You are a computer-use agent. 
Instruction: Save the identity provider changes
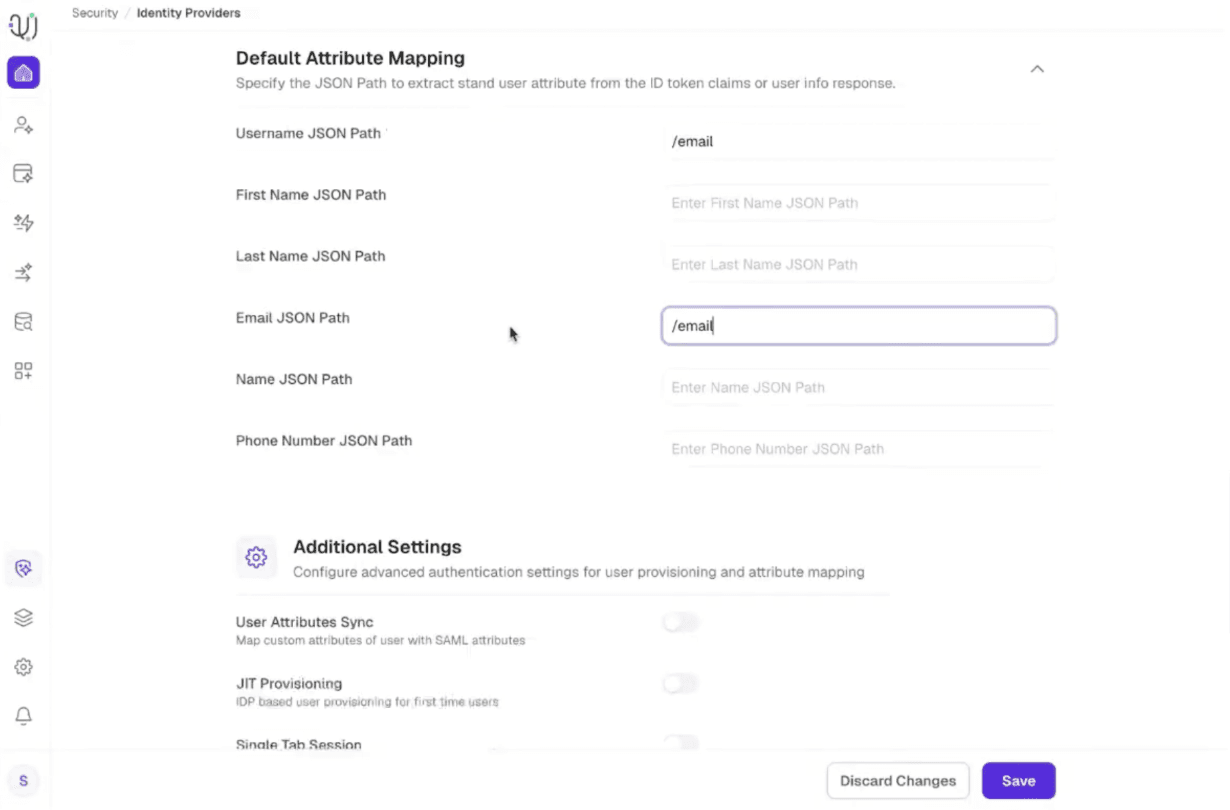point(1018,781)
